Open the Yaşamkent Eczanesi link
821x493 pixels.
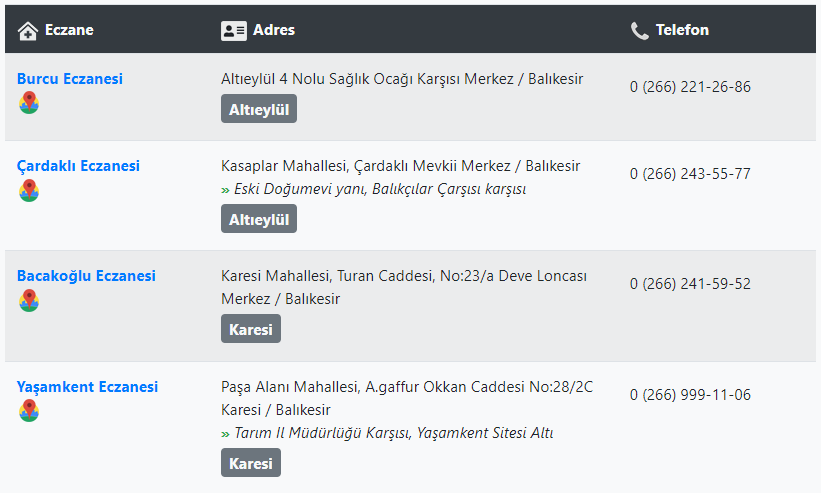point(87,387)
